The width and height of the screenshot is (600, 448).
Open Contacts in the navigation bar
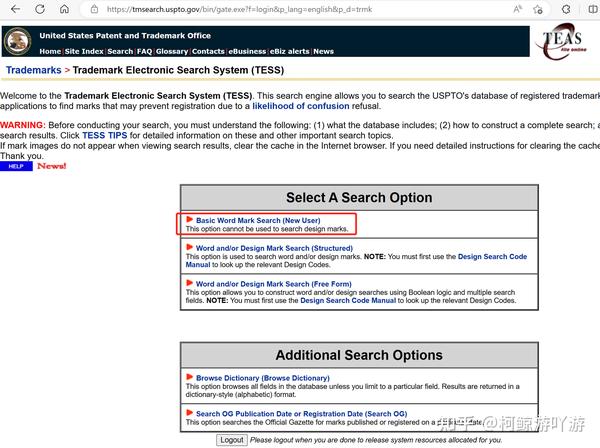click(x=208, y=51)
